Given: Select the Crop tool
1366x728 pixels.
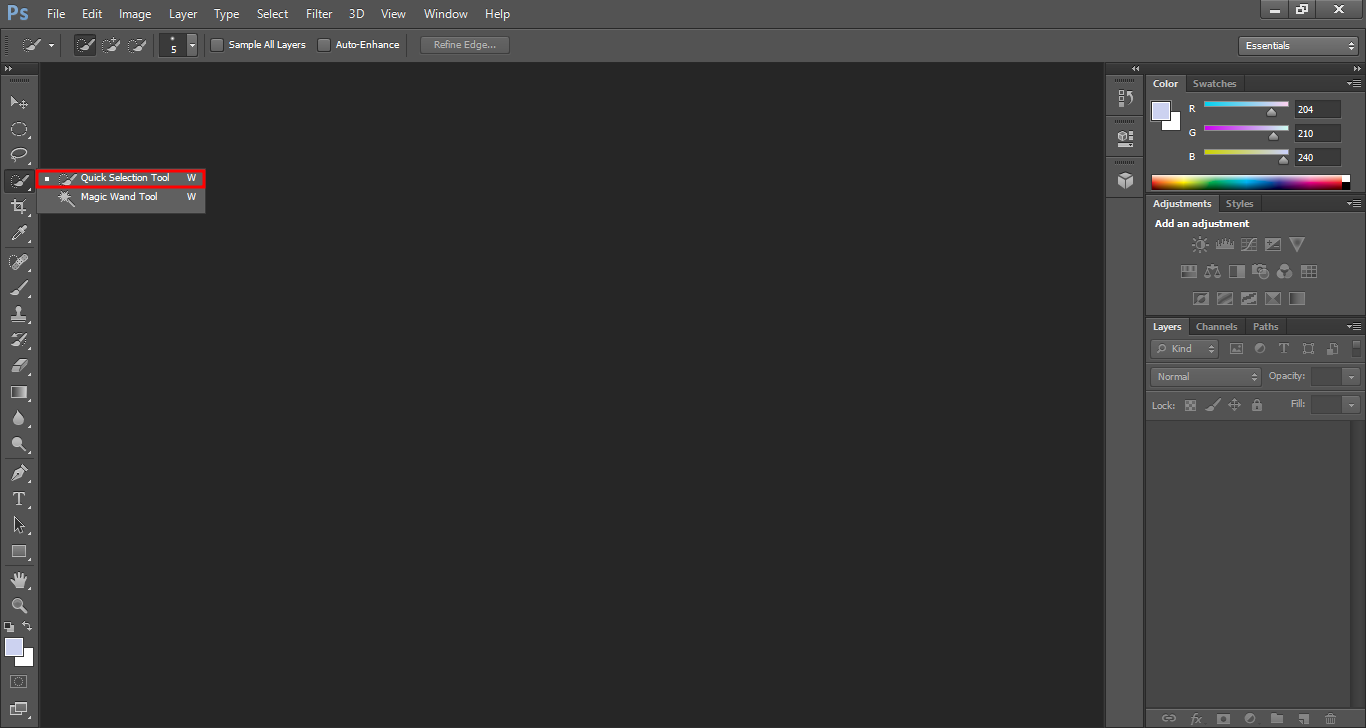Looking at the screenshot, I should (18, 207).
